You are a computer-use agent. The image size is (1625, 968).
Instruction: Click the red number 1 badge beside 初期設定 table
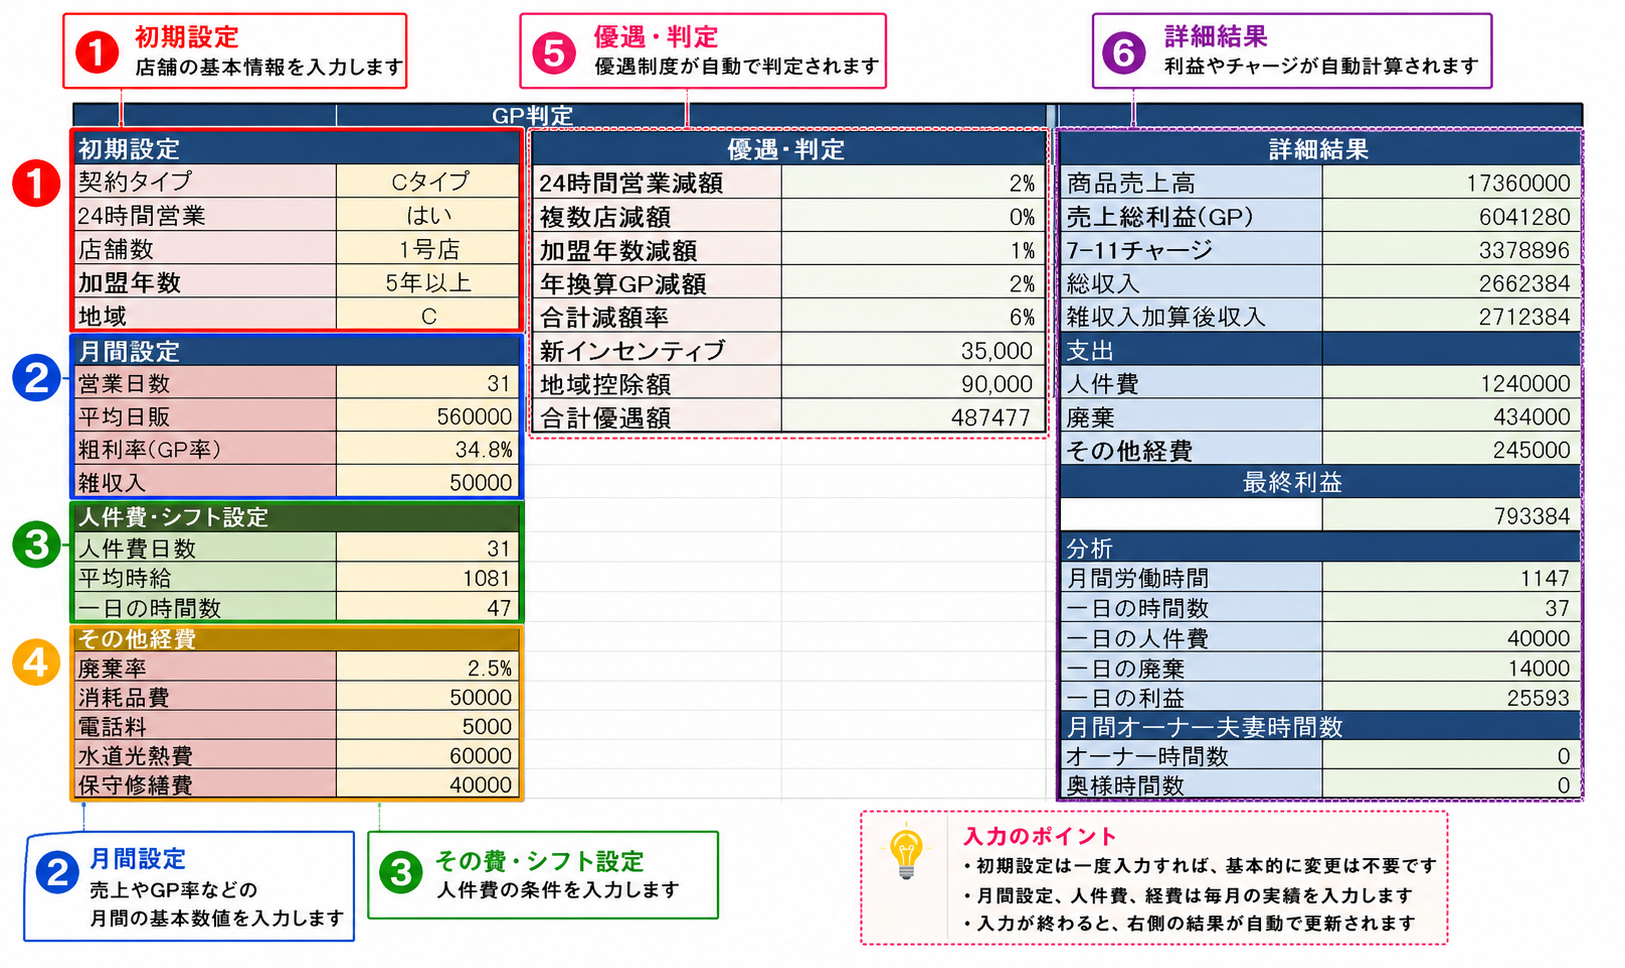36,184
